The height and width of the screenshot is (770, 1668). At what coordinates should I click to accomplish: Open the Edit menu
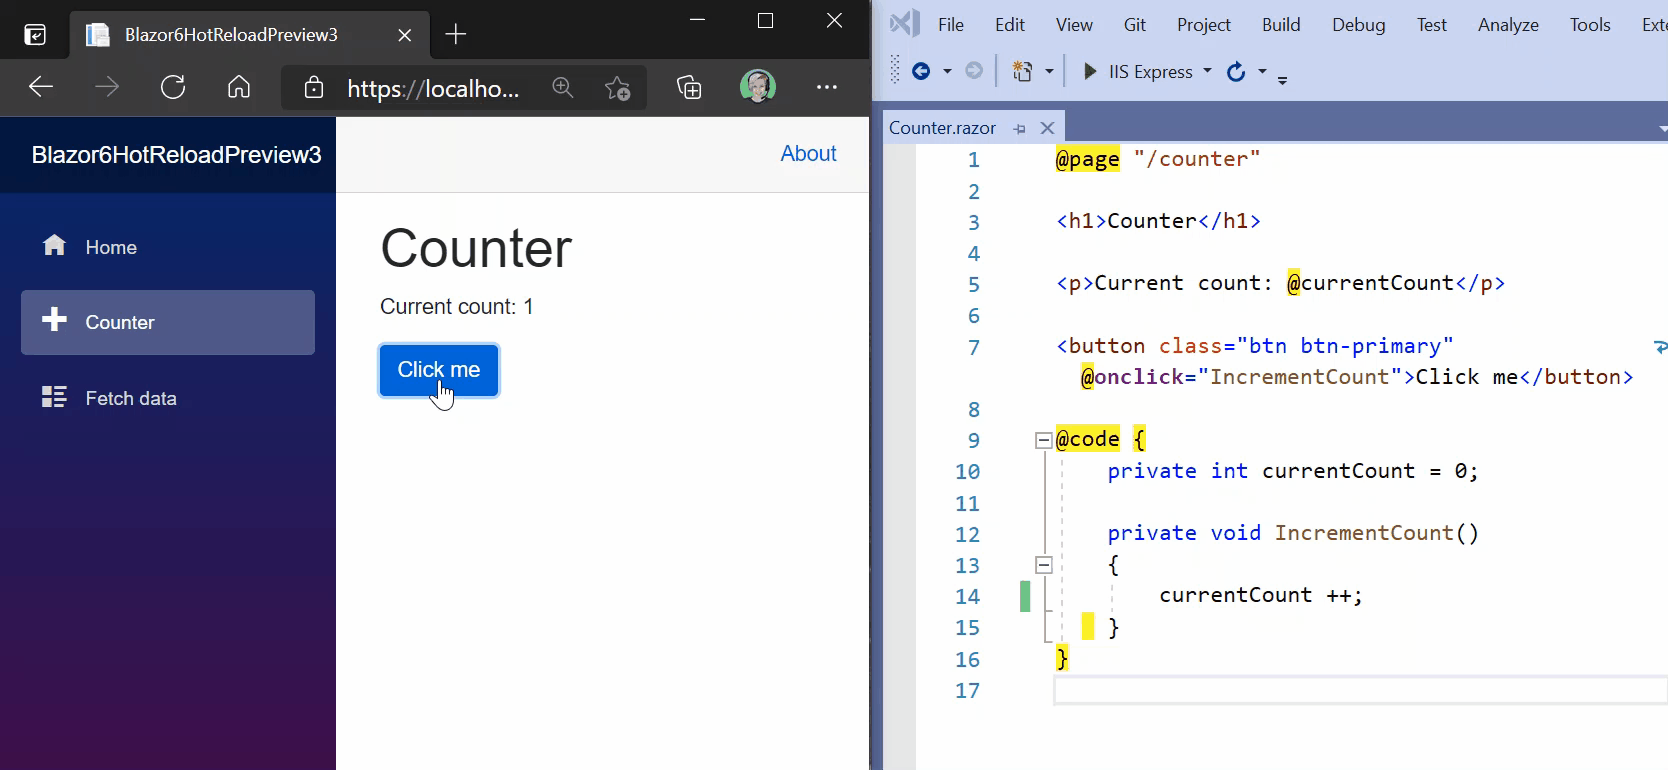(1010, 25)
